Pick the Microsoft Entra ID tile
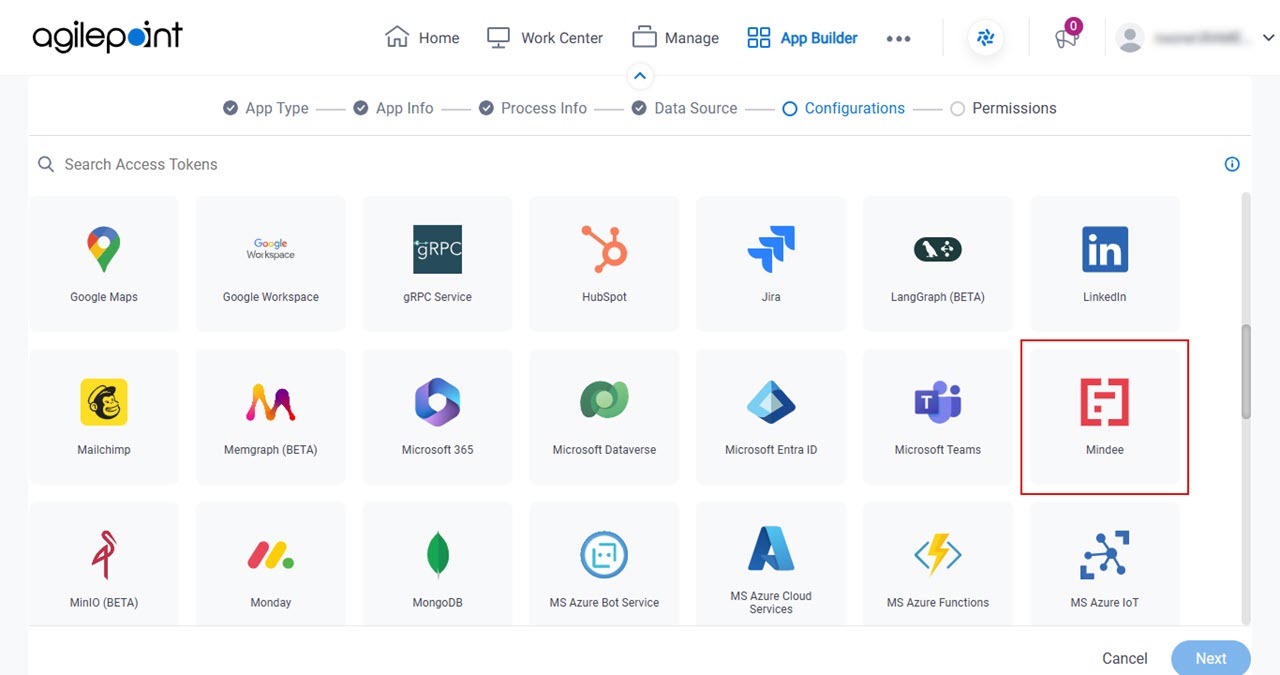The image size is (1280, 675). click(x=771, y=417)
